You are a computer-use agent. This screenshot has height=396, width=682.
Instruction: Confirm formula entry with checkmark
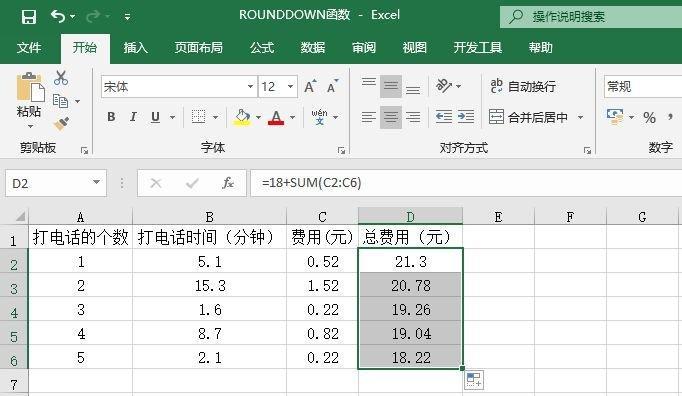[x=192, y=183]
